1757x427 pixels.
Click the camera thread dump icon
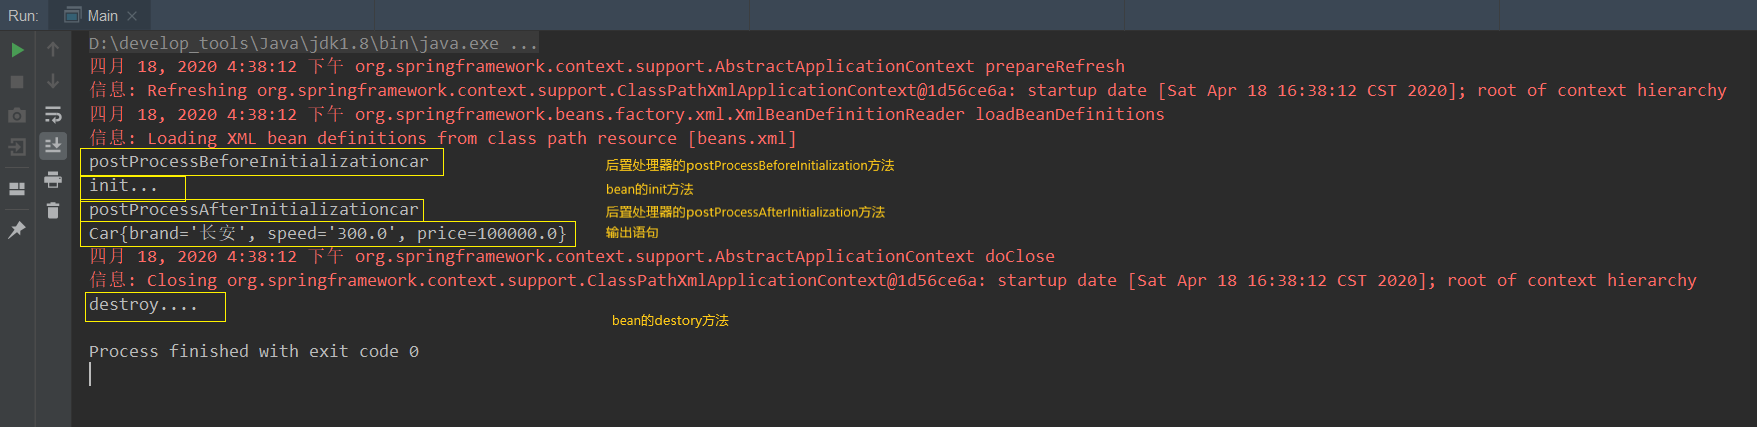pyautogui.click(x=17, y=116)
